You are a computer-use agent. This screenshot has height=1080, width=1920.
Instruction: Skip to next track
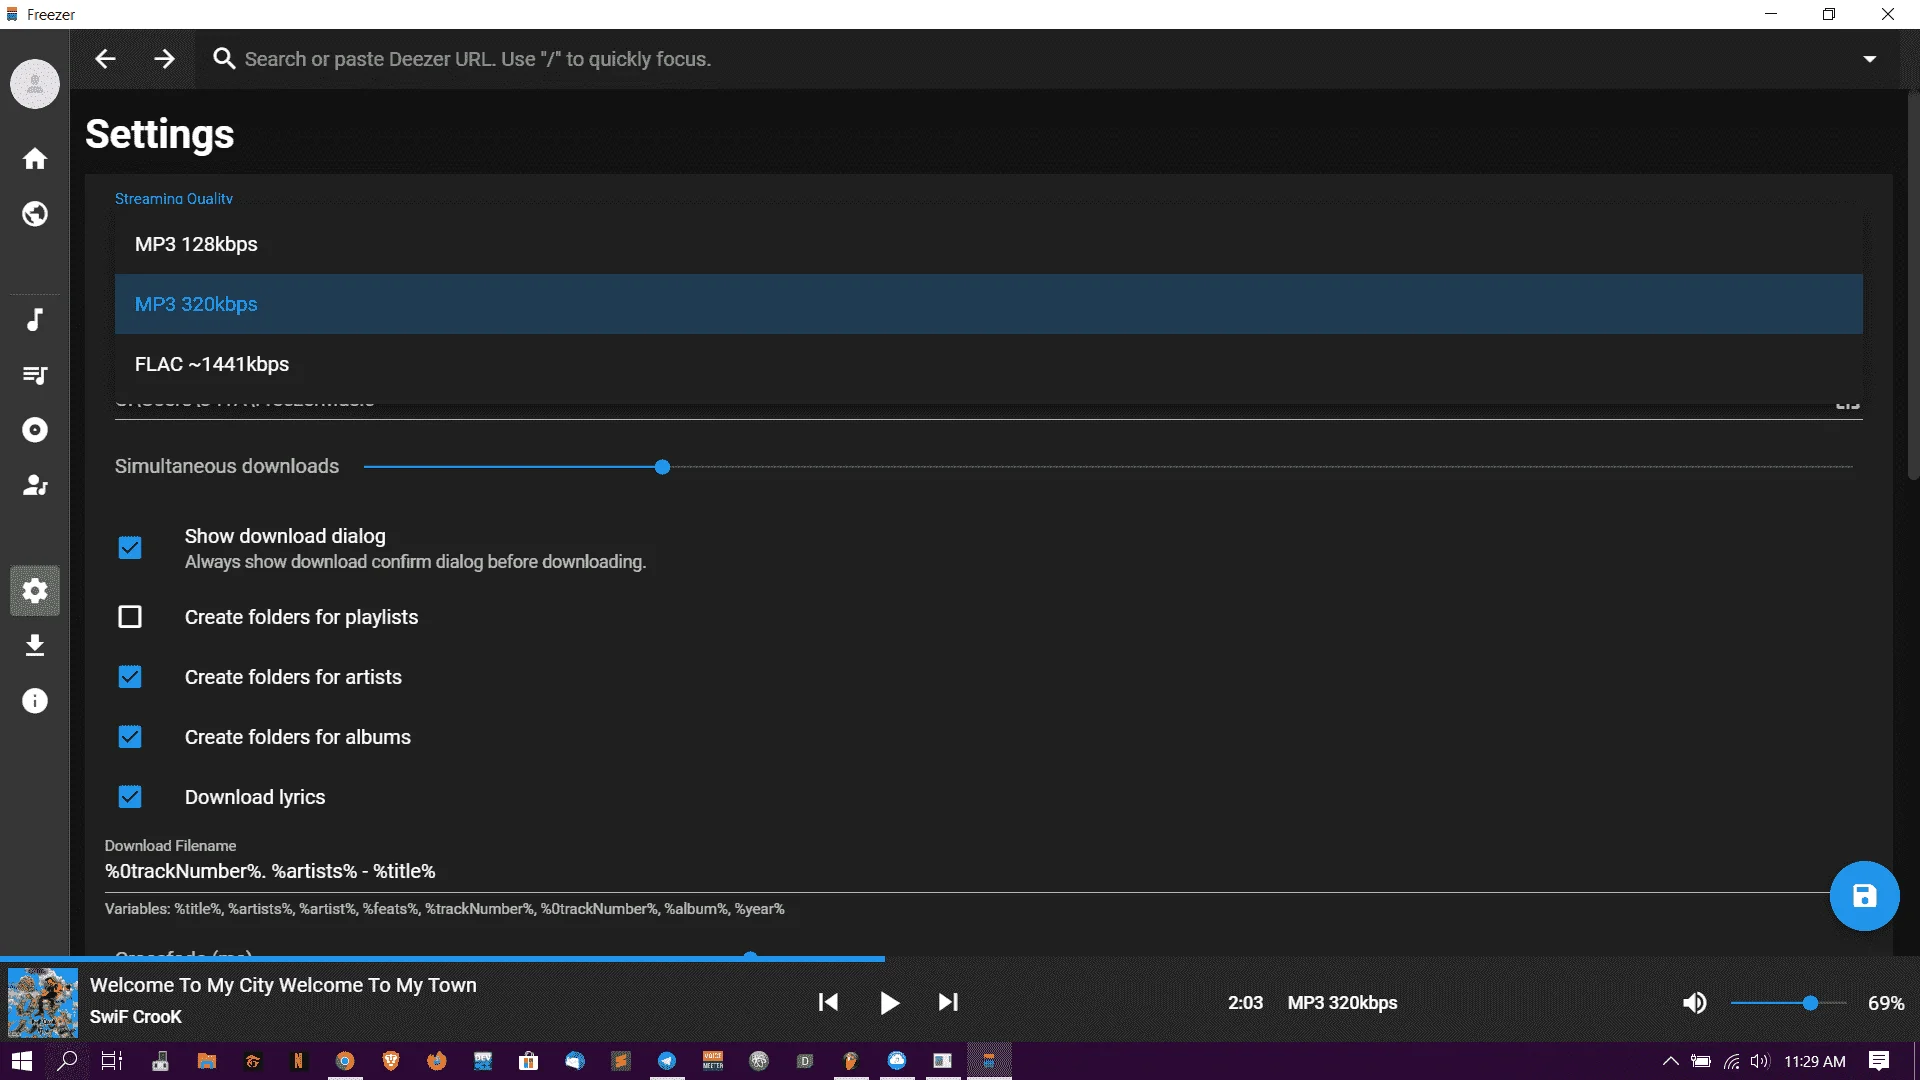(948, 1002)
